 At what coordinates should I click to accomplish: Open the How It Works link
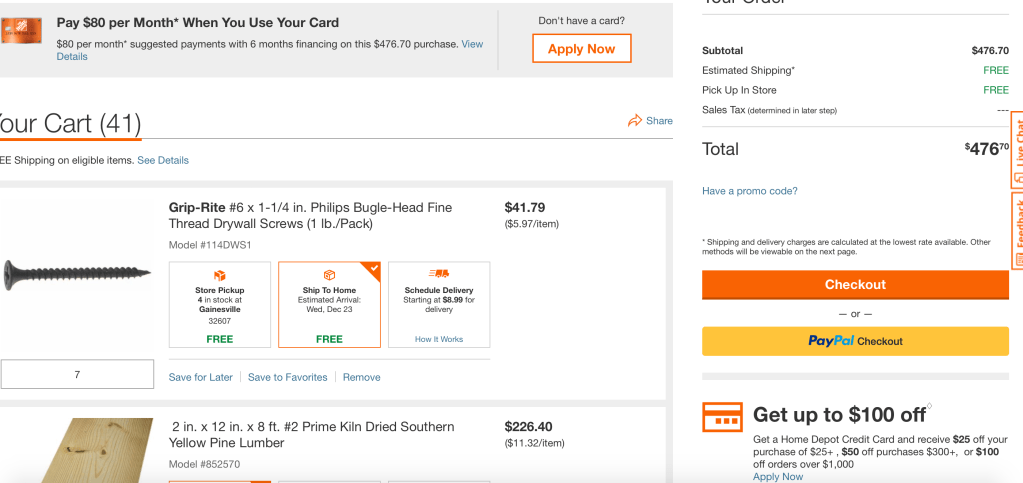tap(439, 339)
